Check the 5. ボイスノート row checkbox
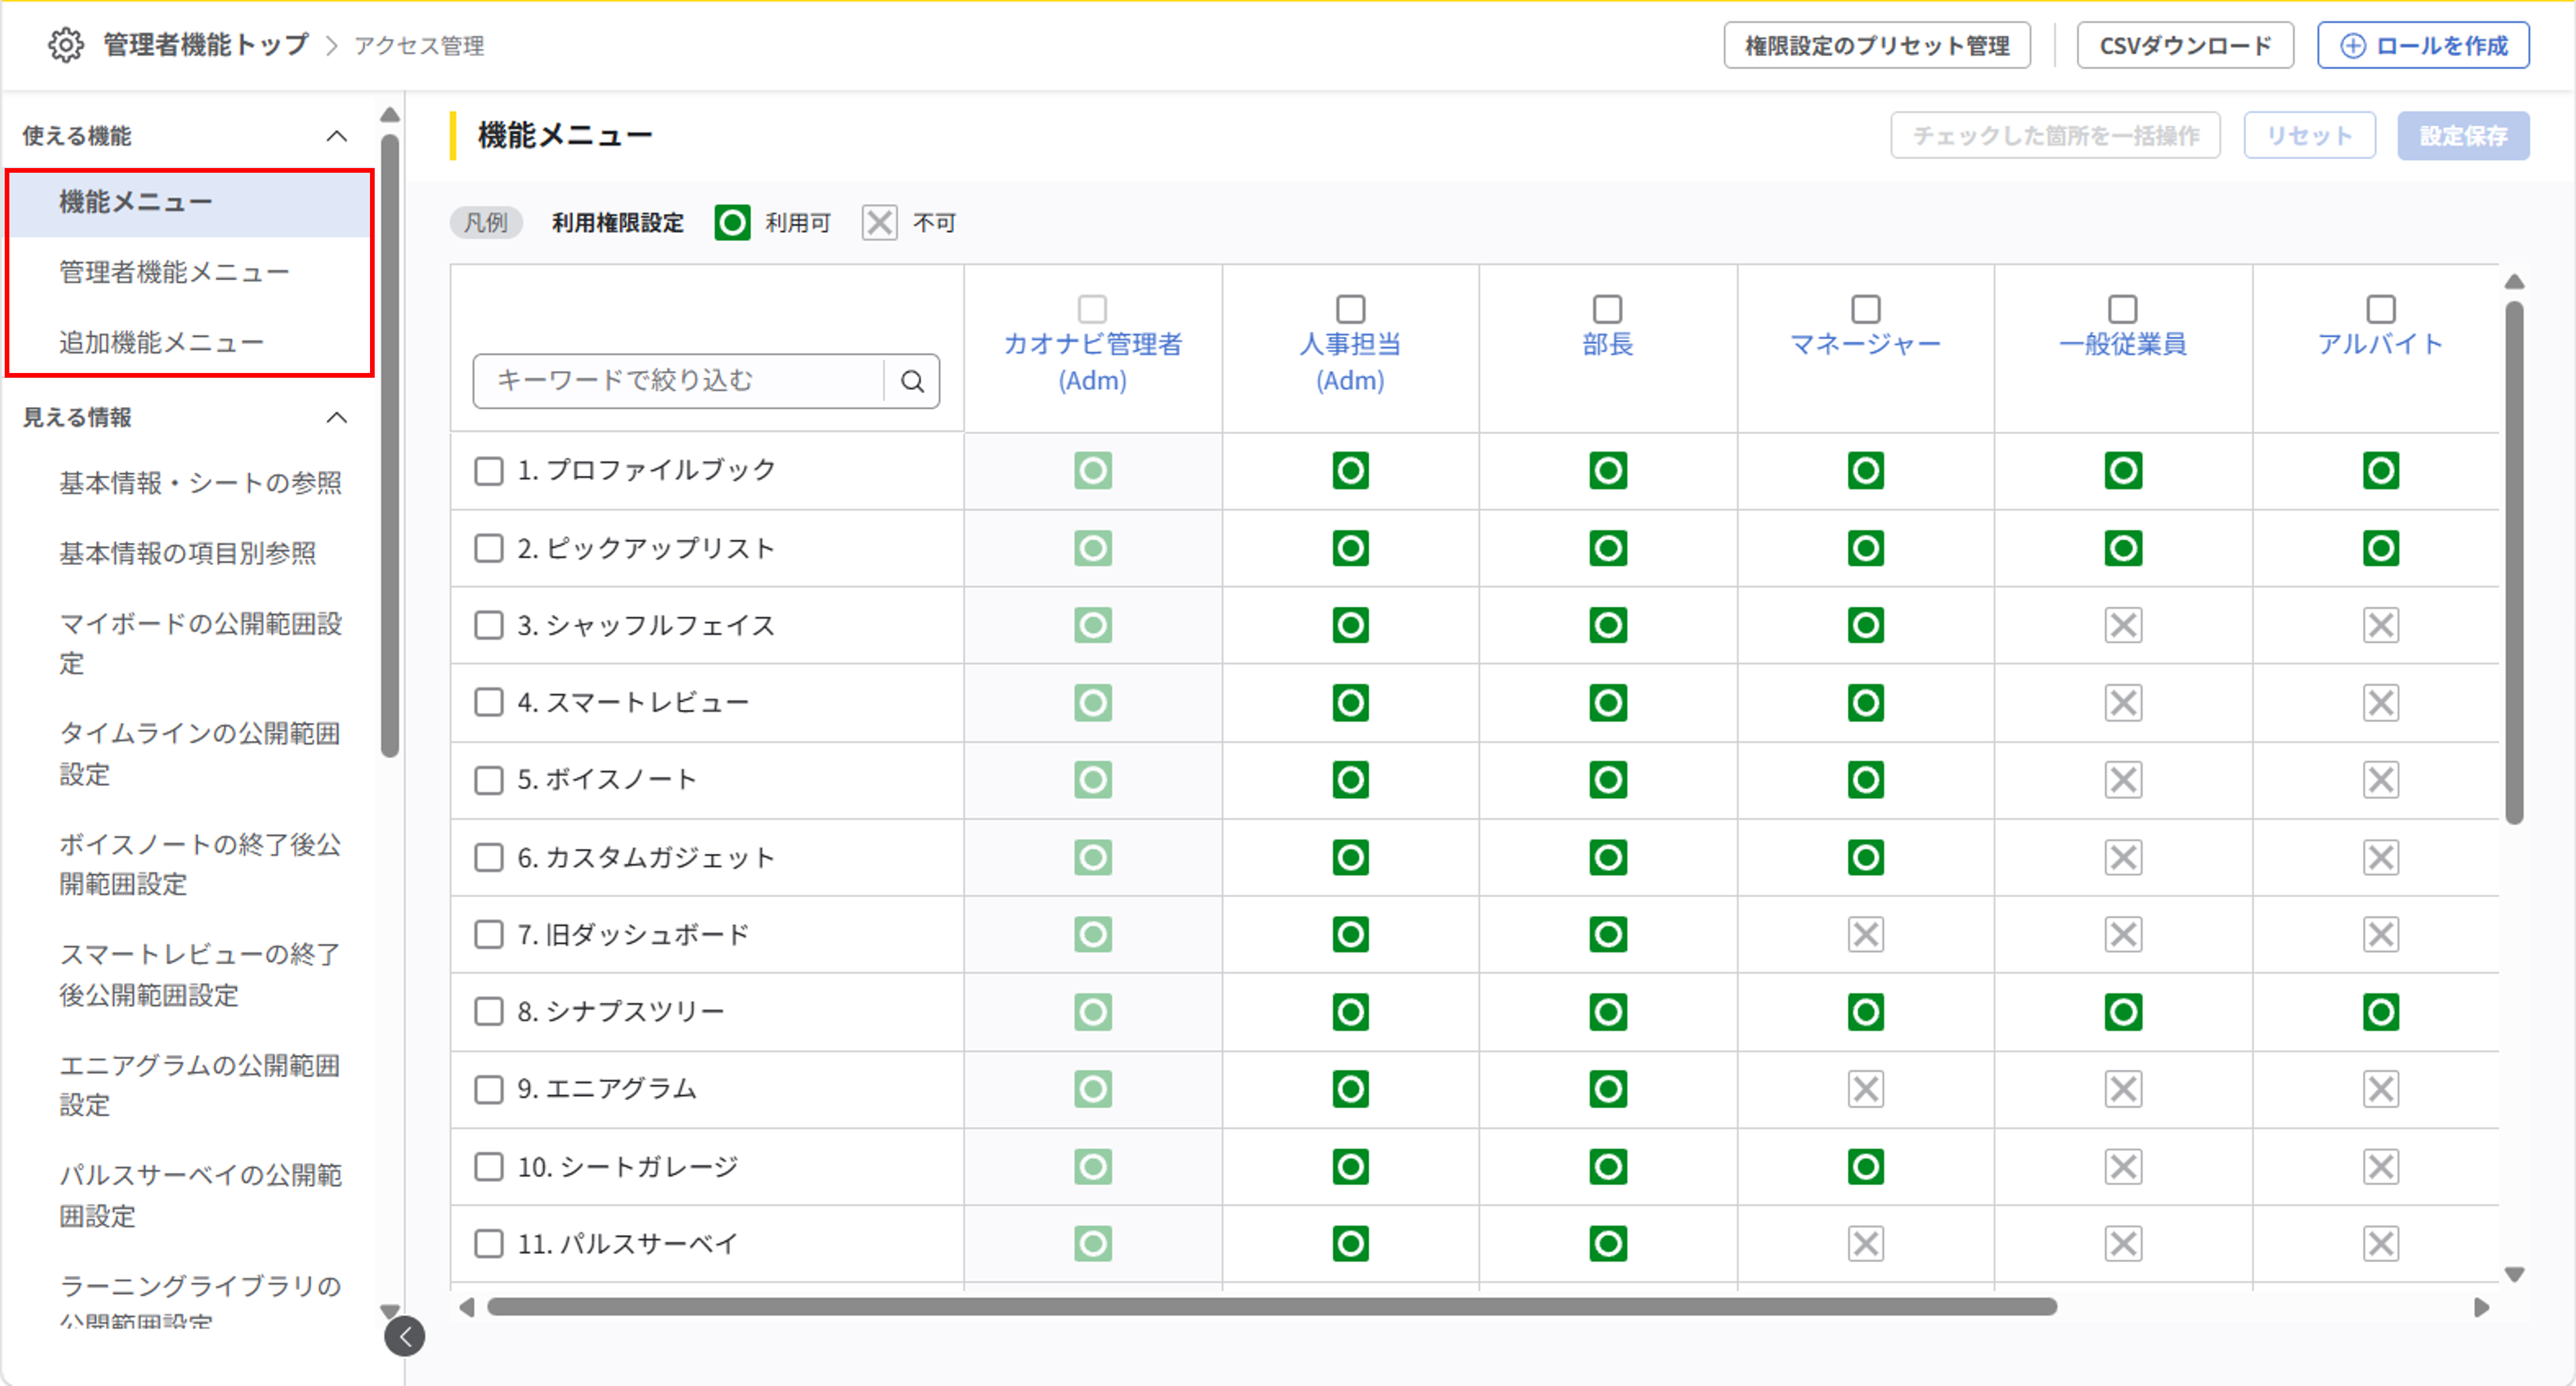Screen dimensions: 2576x1386 [488, 779]
